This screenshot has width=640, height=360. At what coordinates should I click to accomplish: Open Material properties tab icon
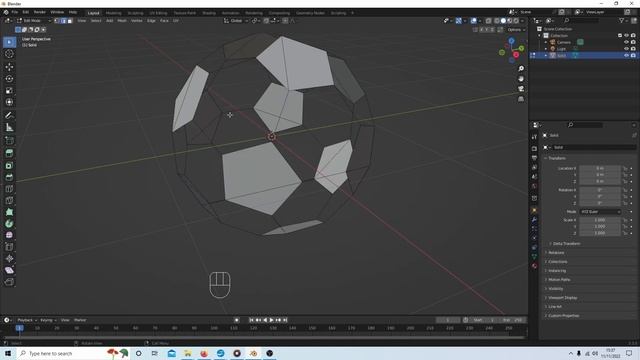point(534,266)
